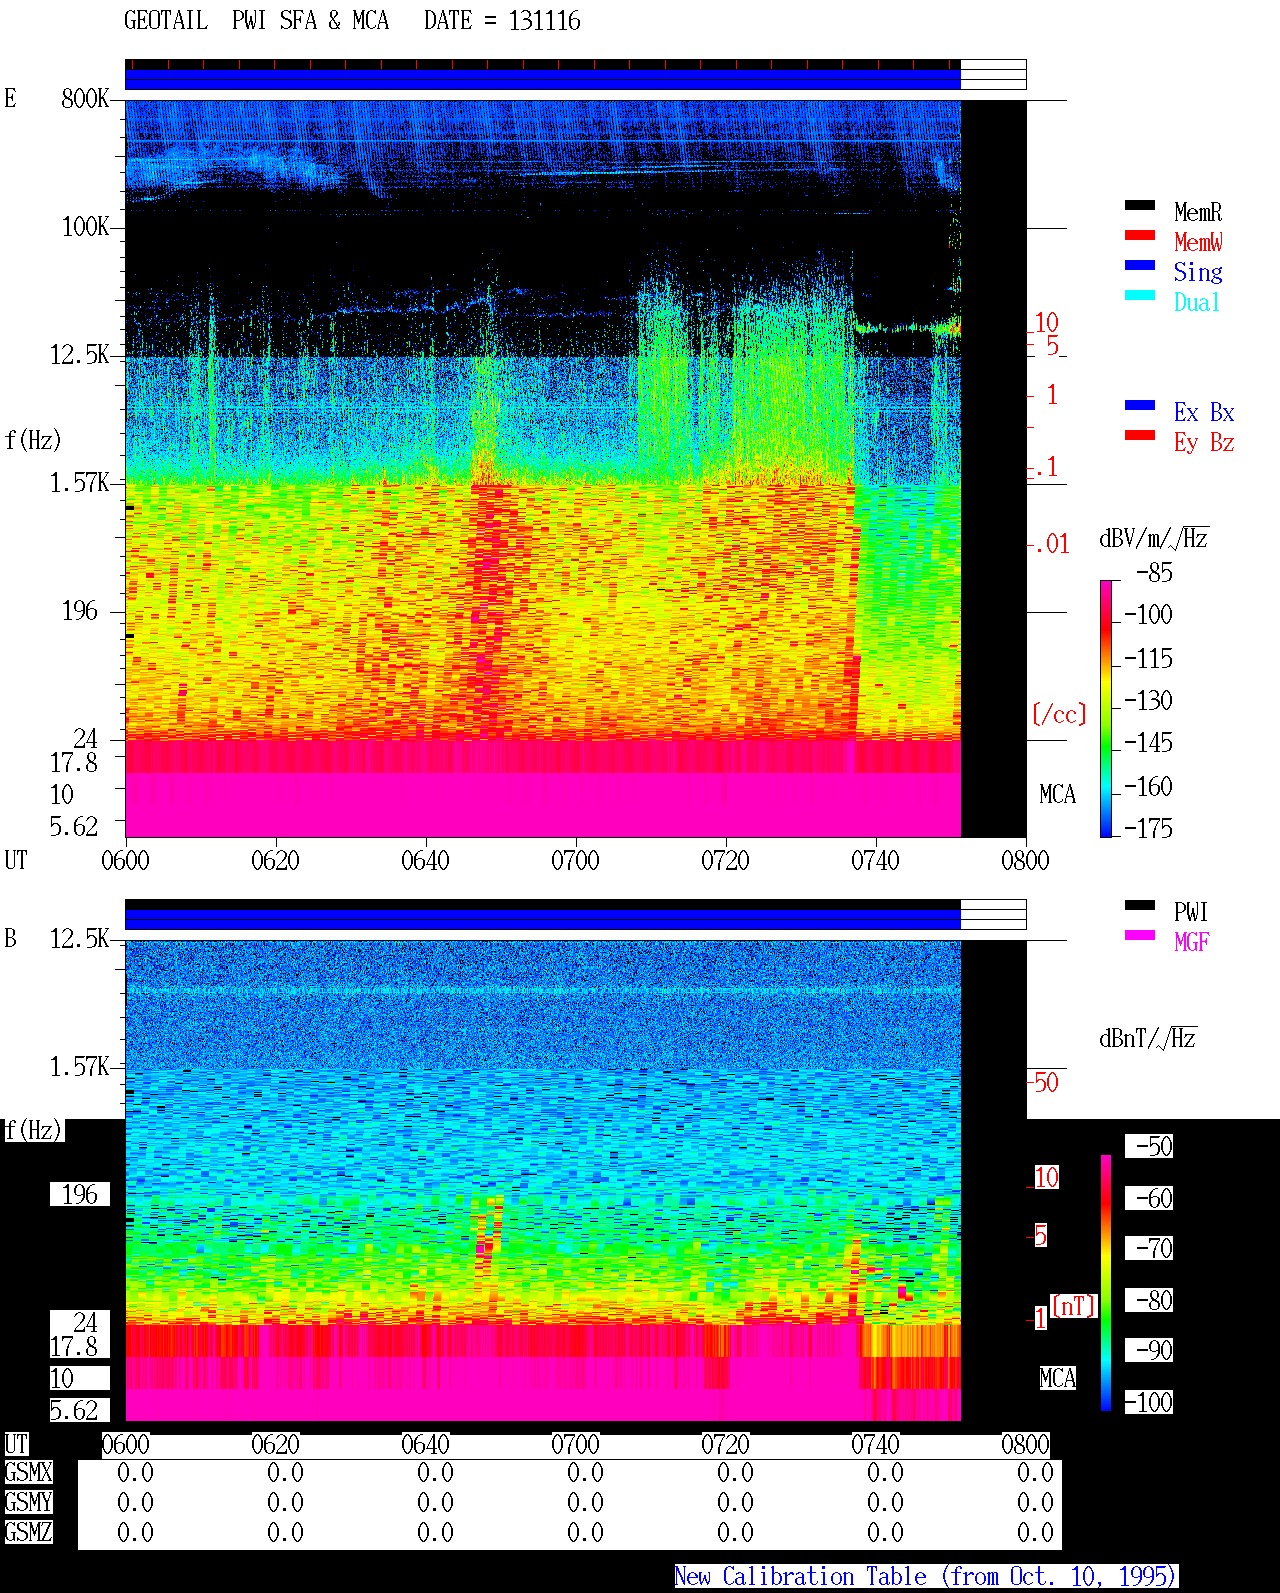Click the 'B' magnetic panel label
Screen dimensions: 1280x1593
10,938
